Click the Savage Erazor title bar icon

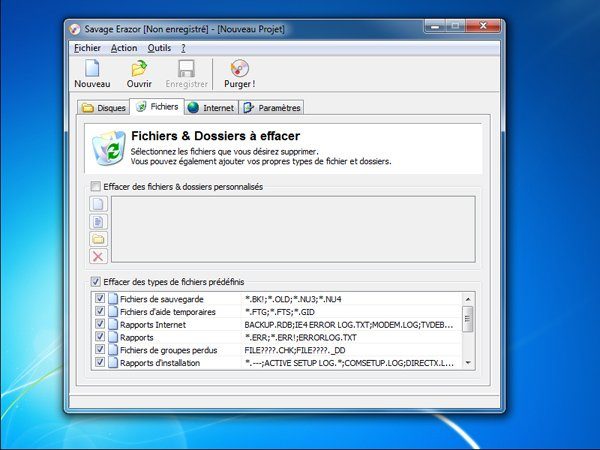pos(75,29)
